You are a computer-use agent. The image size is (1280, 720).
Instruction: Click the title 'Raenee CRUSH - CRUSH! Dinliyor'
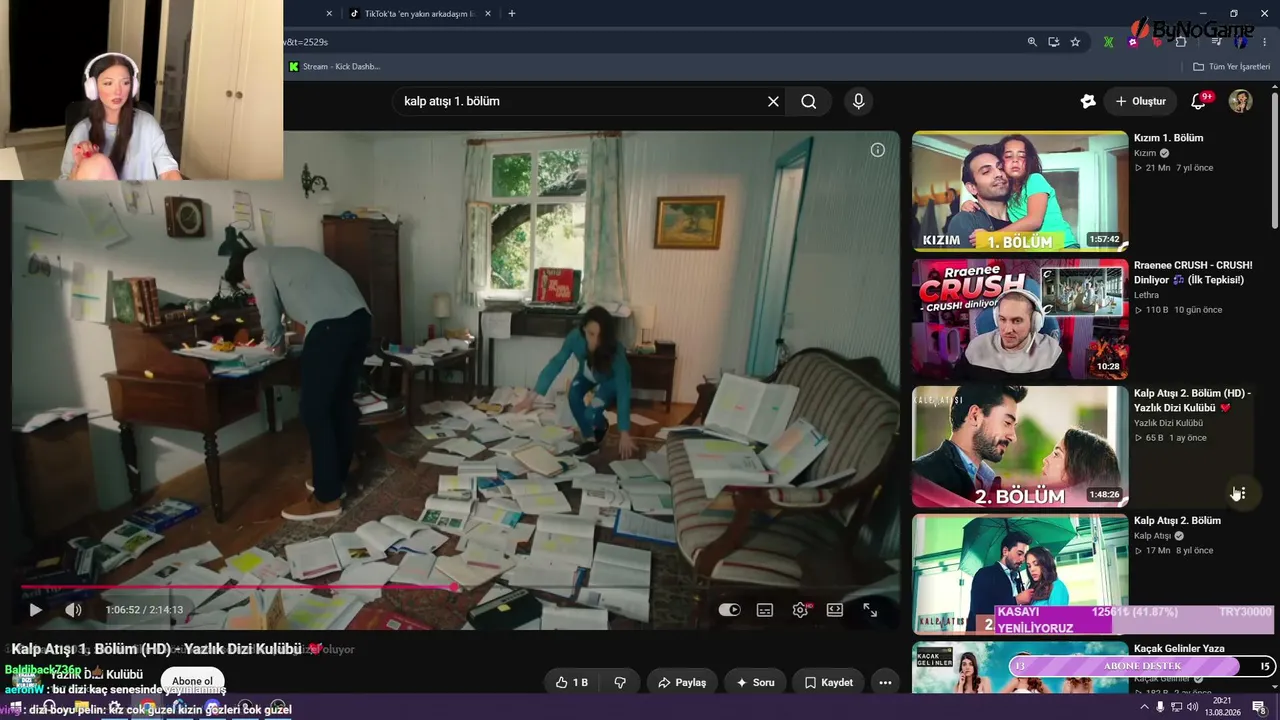click(1193, 273)
